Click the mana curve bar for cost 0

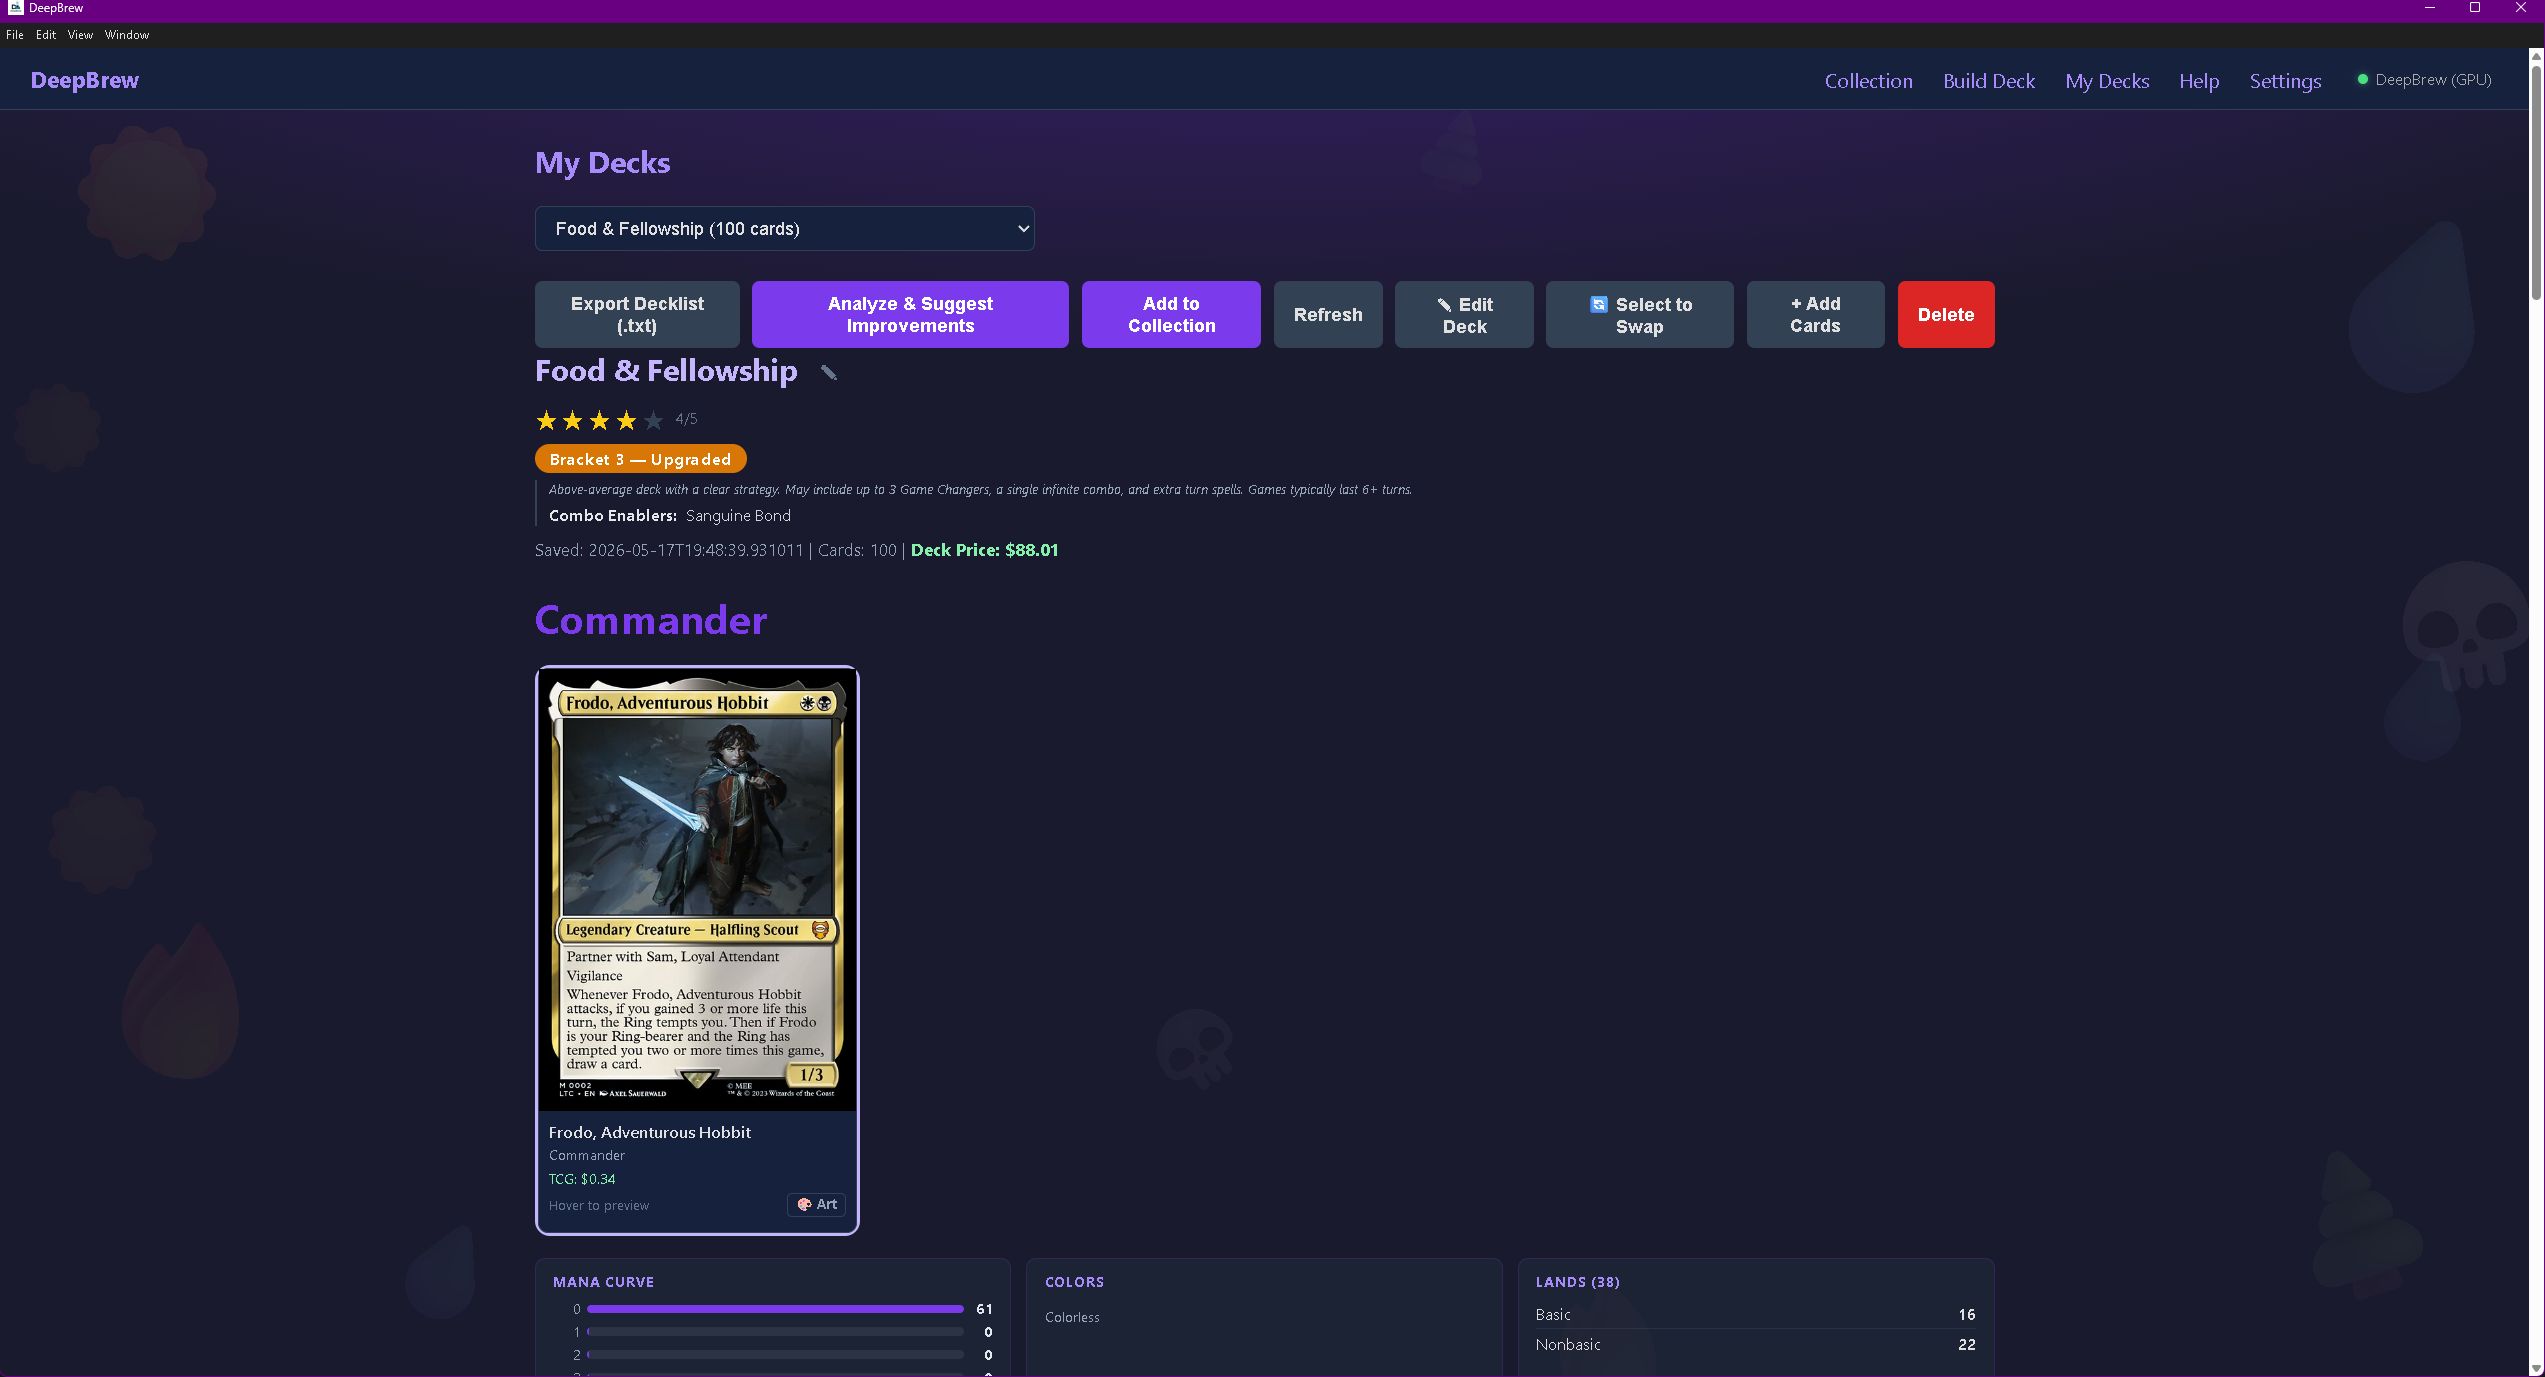pos(775,1309)
